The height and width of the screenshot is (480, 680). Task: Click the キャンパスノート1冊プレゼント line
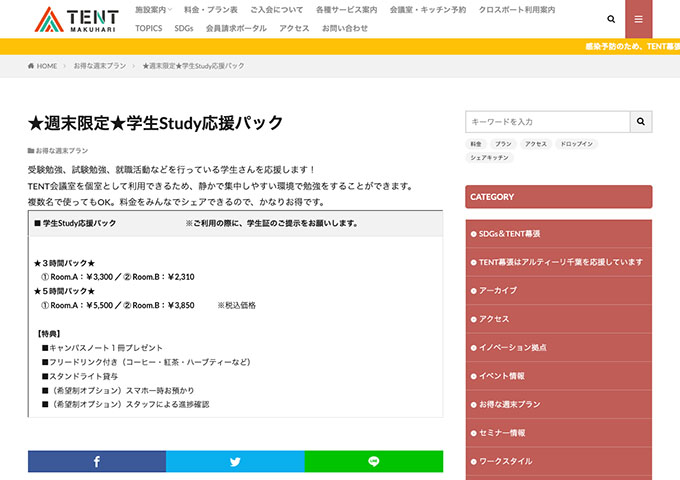102,348
